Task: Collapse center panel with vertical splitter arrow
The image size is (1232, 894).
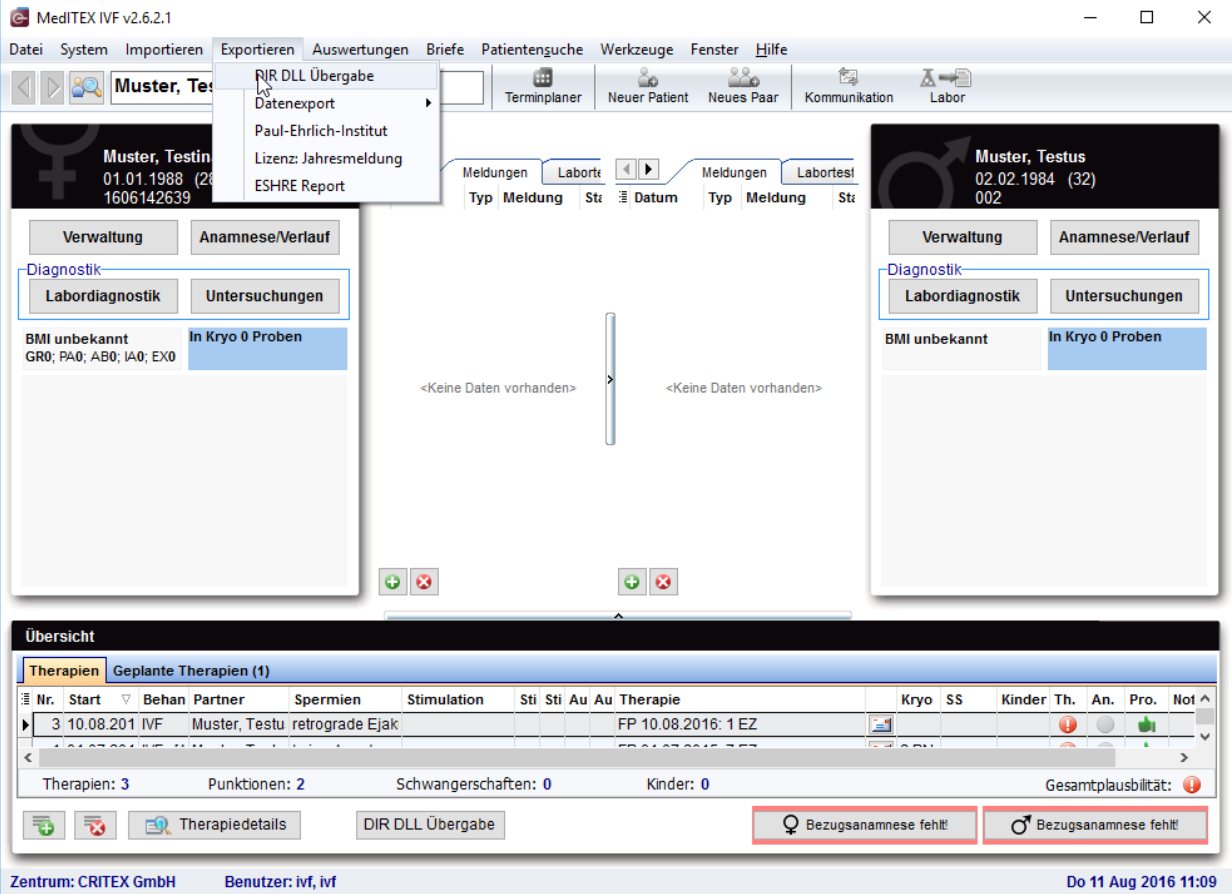Action: pyautogui.click(x=610, y=379)
